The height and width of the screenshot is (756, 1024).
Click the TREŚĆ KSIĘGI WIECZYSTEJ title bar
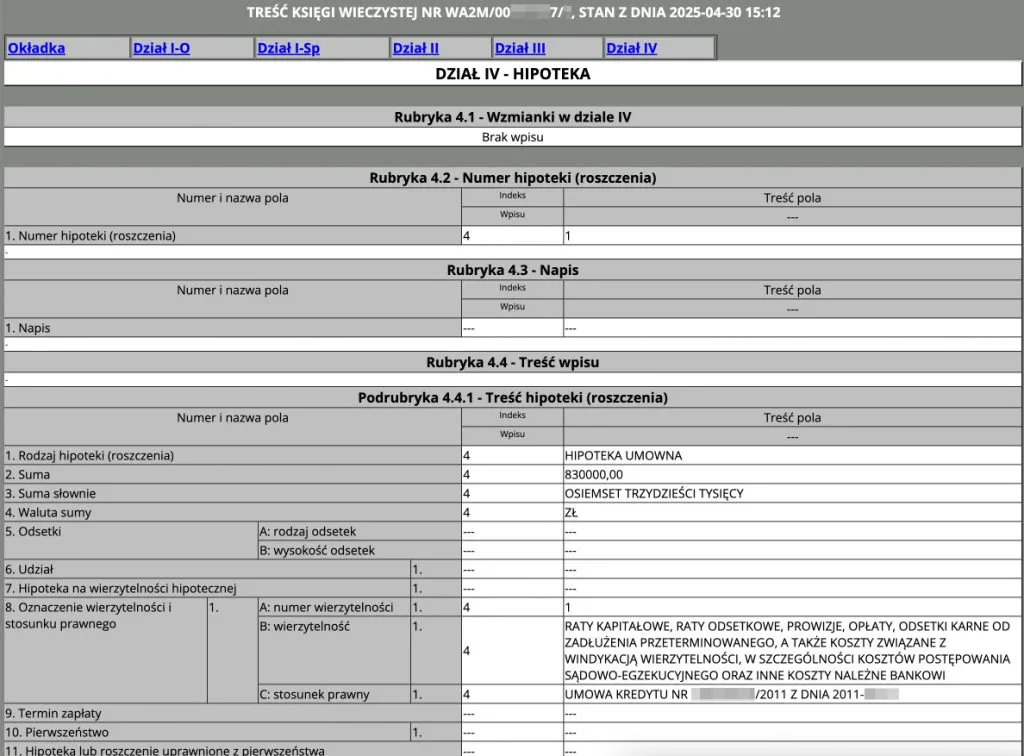(x=512, y=13)
